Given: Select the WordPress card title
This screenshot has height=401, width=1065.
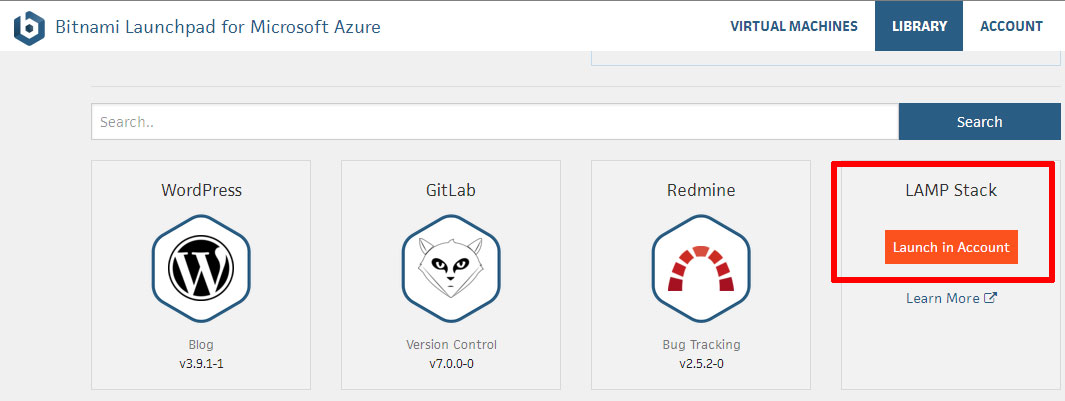Looking at the screenshot, I should click(201, 190).
